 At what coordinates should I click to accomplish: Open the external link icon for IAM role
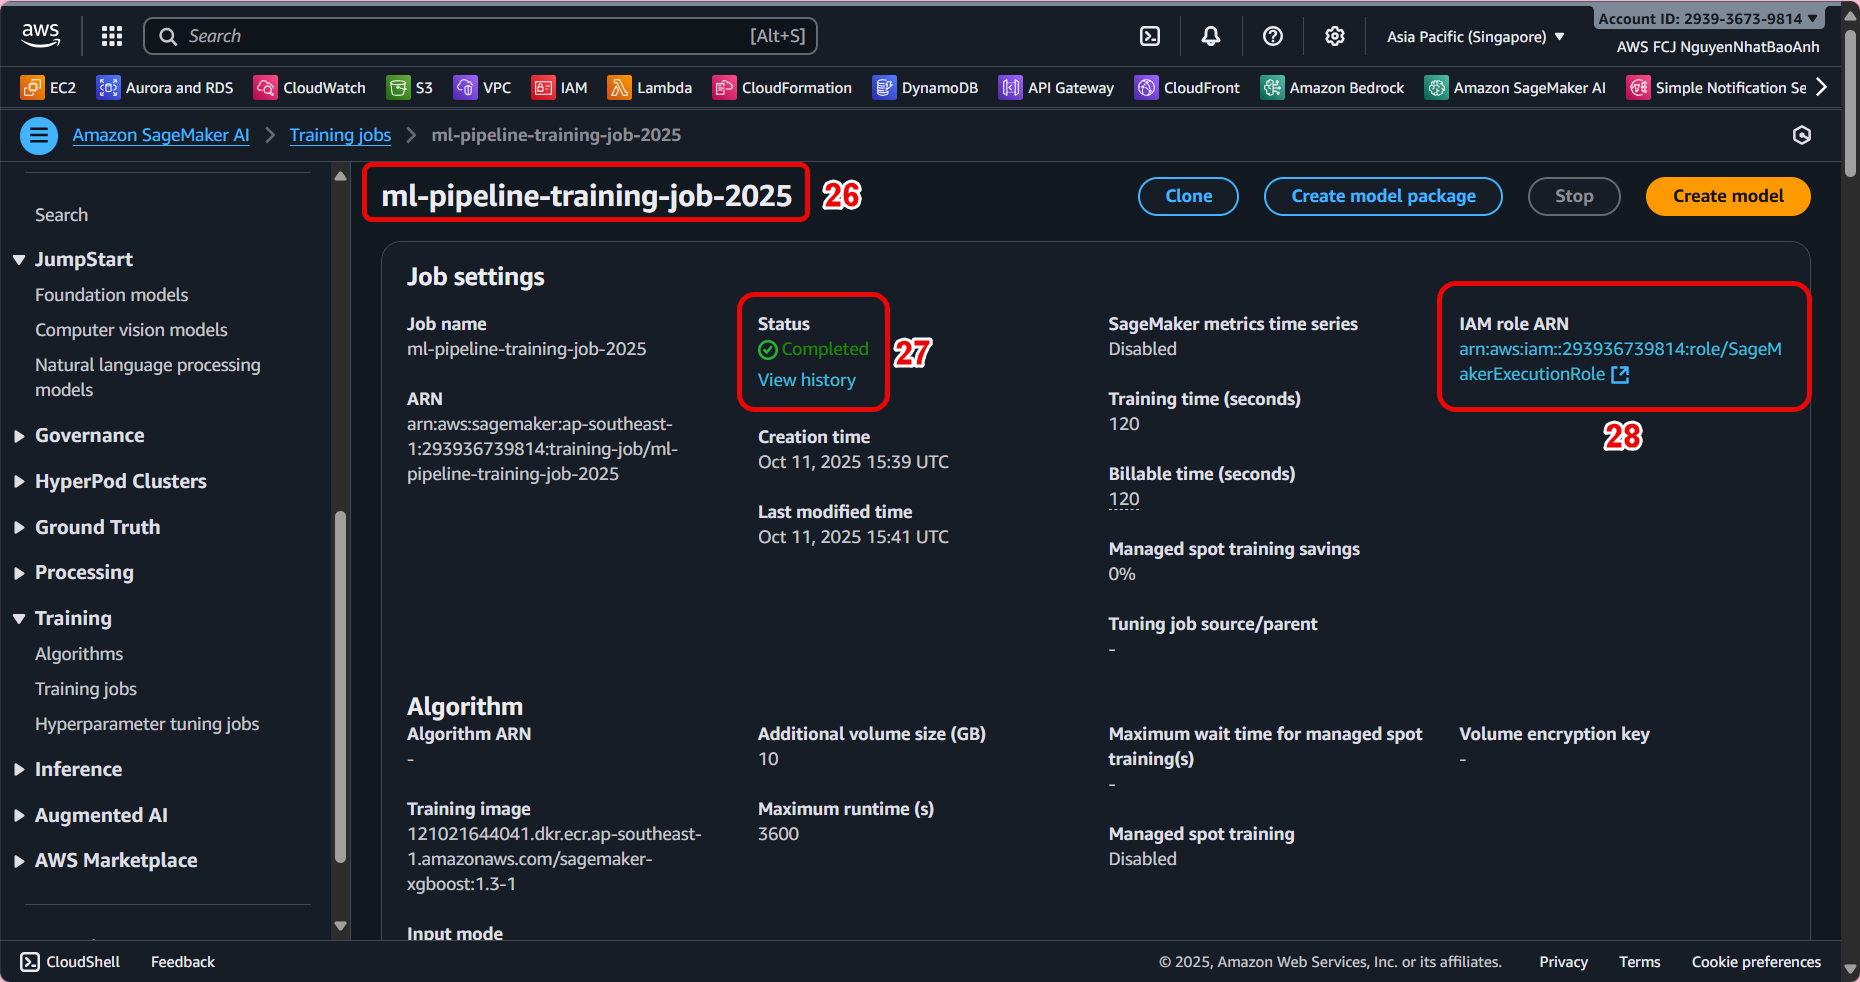point(1620,374)
